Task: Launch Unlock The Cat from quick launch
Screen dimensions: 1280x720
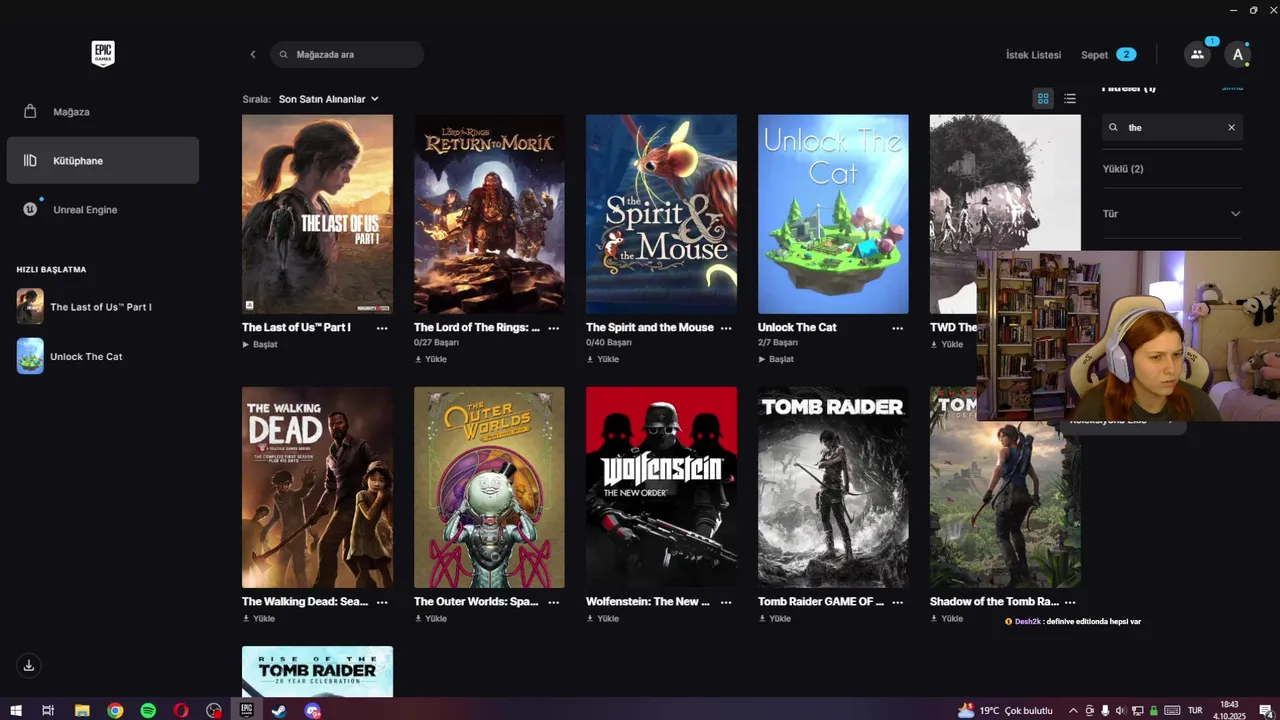Action: click(x=103, y=356)
